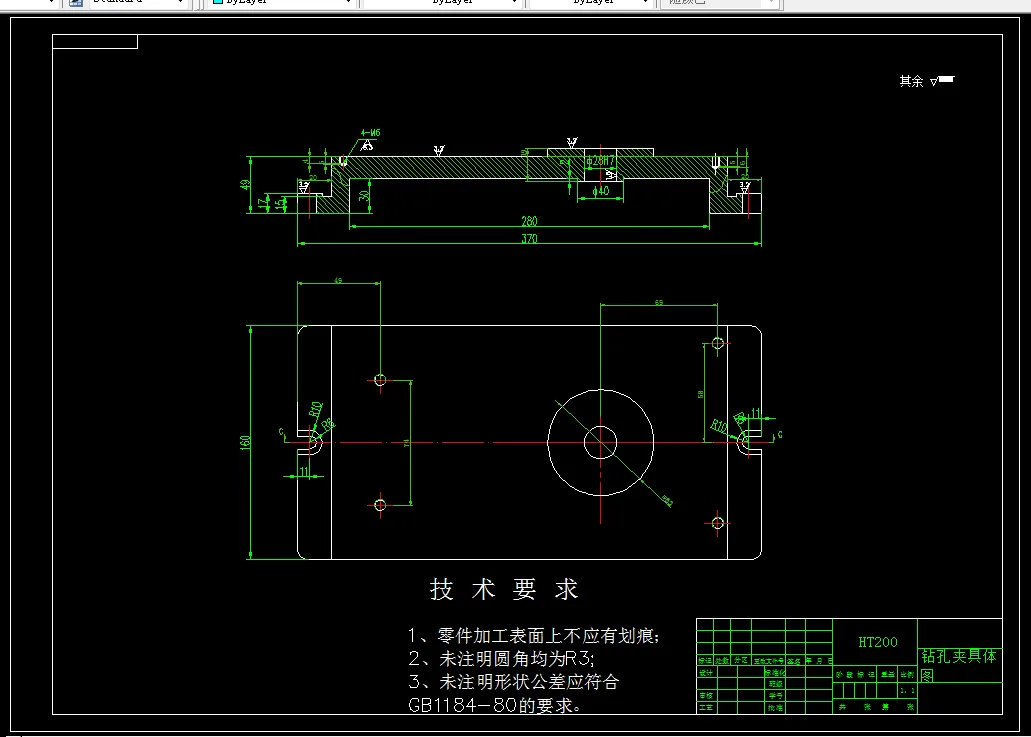Click the layer state icon beside Standard layer name

pos(93,3)
